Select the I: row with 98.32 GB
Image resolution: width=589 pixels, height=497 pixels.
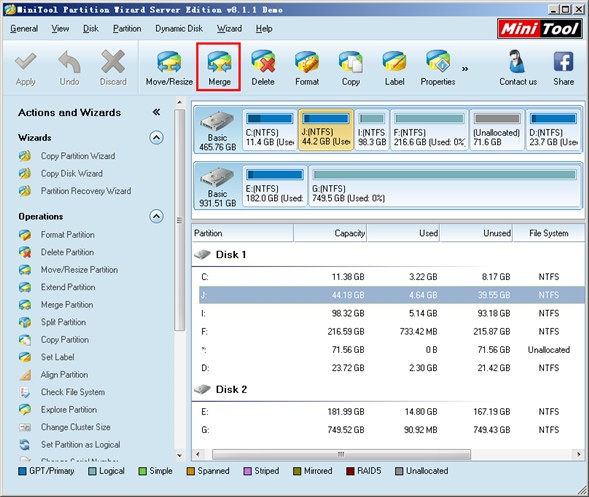coord(391,313)
